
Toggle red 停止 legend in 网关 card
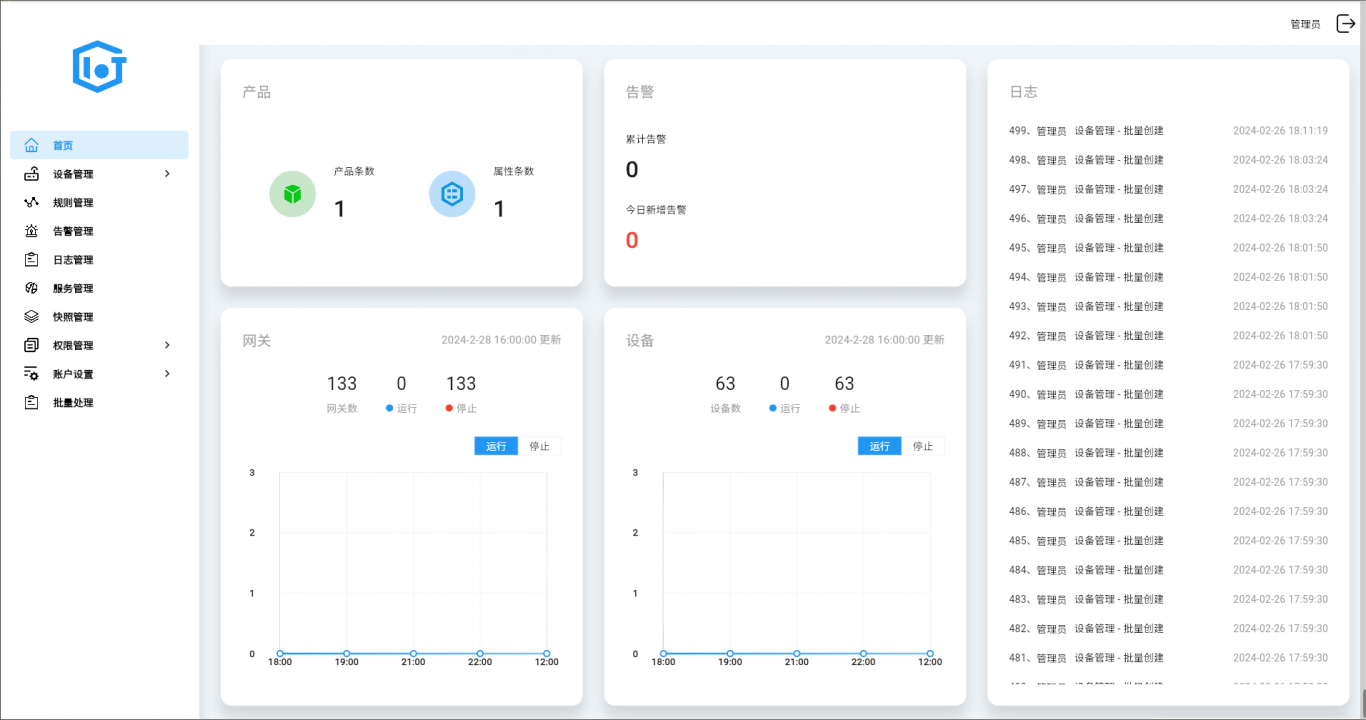461,408
